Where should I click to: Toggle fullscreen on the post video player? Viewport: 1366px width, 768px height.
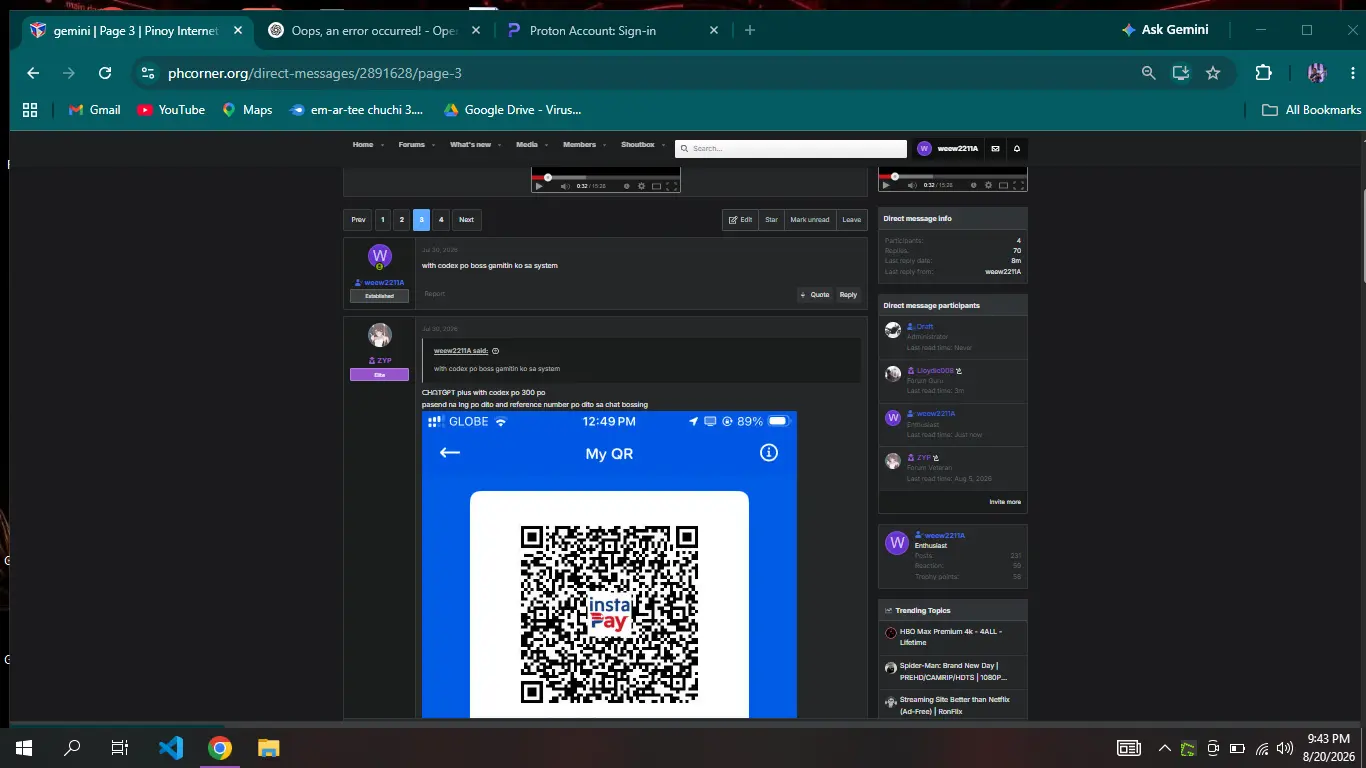tap(672, 186)
